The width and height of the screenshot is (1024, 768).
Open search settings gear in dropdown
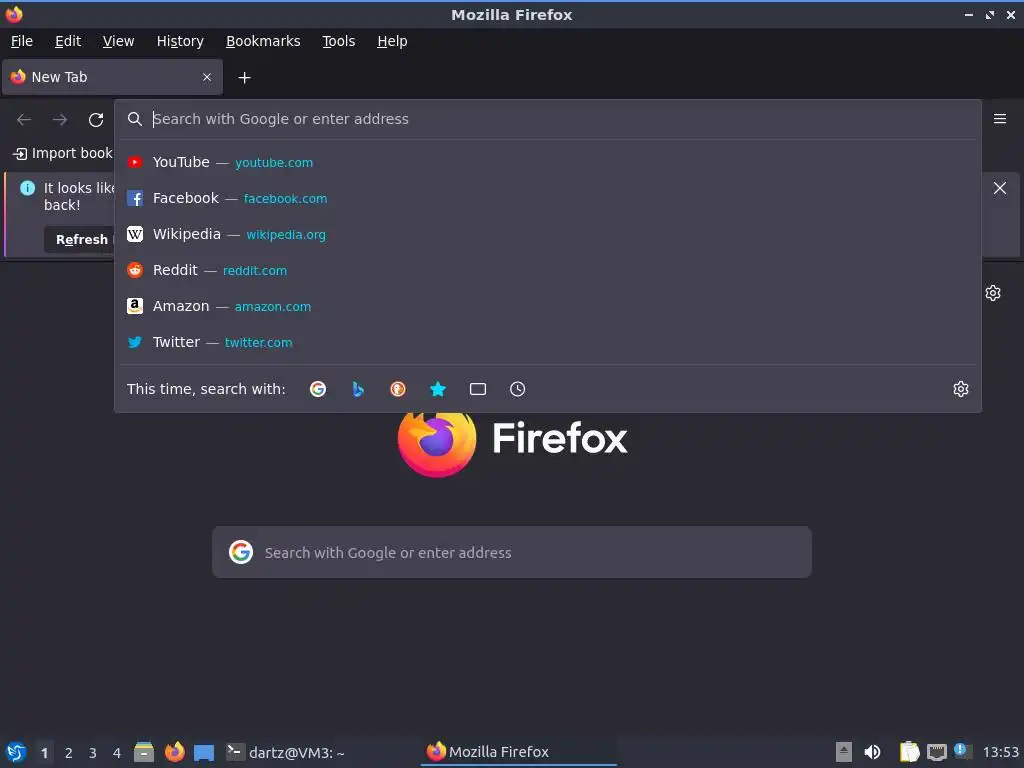point(961,389)
